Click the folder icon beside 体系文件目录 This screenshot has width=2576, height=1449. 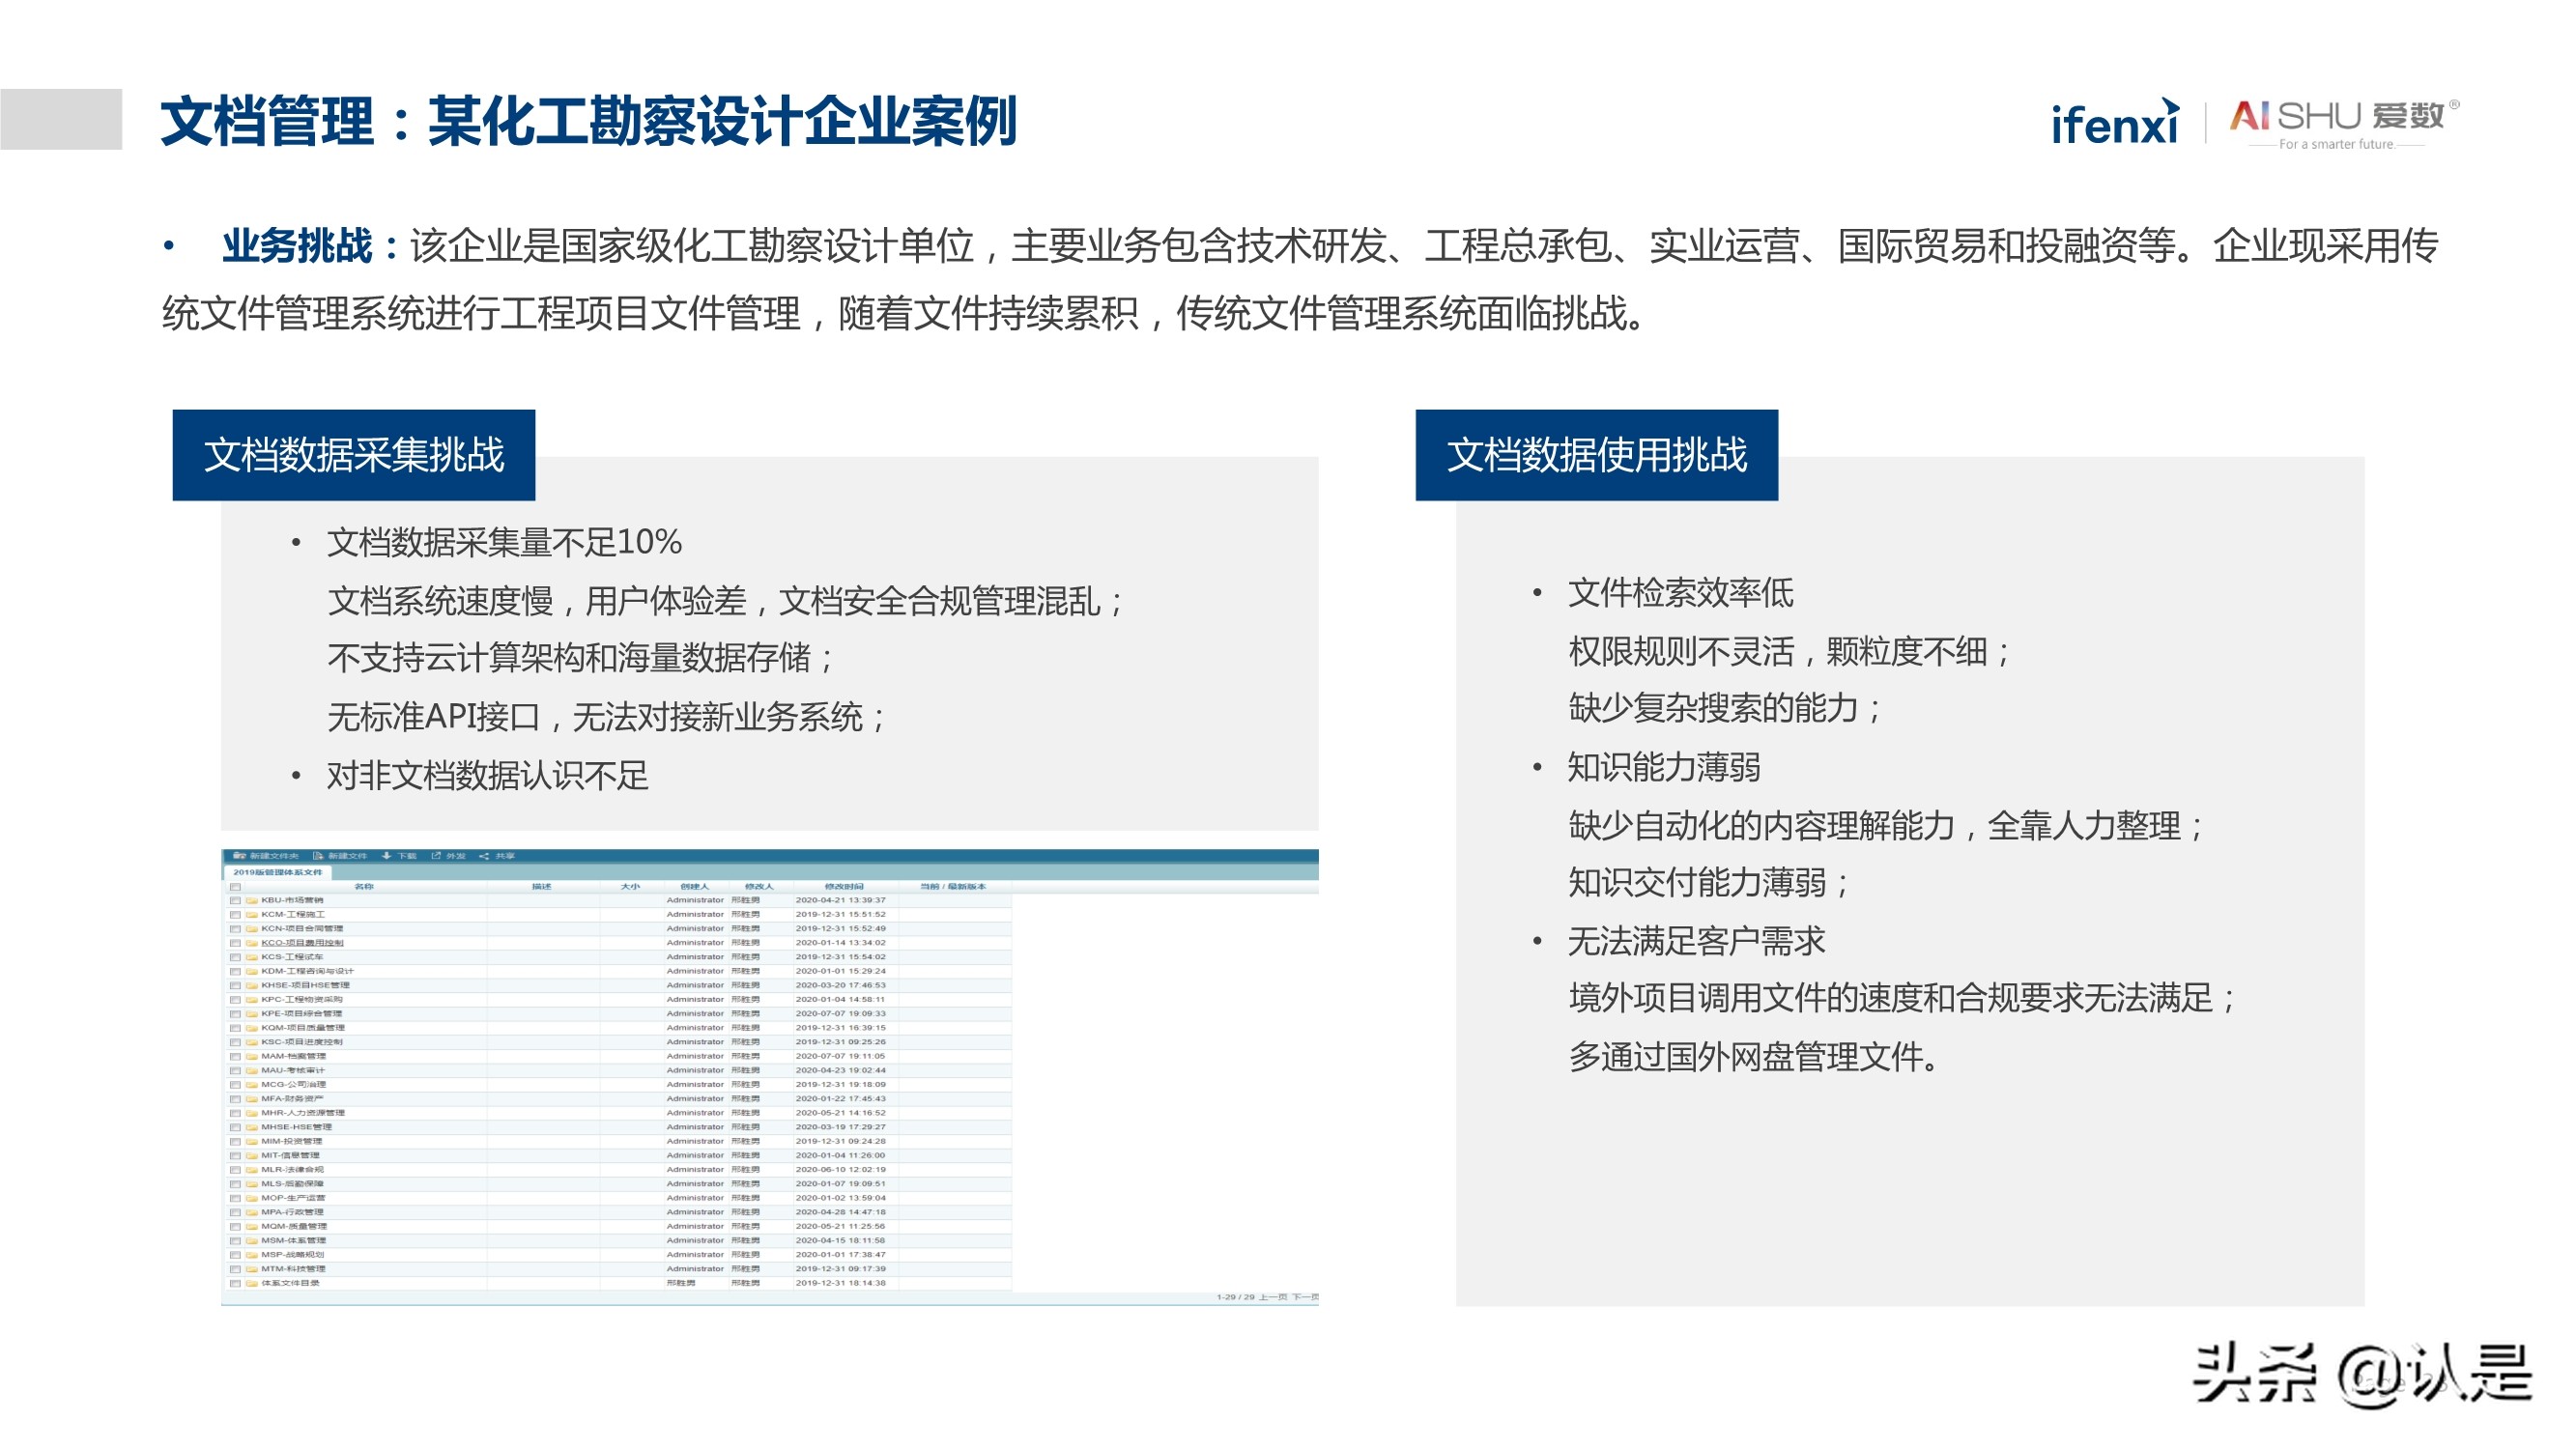tap(252, 1283)
